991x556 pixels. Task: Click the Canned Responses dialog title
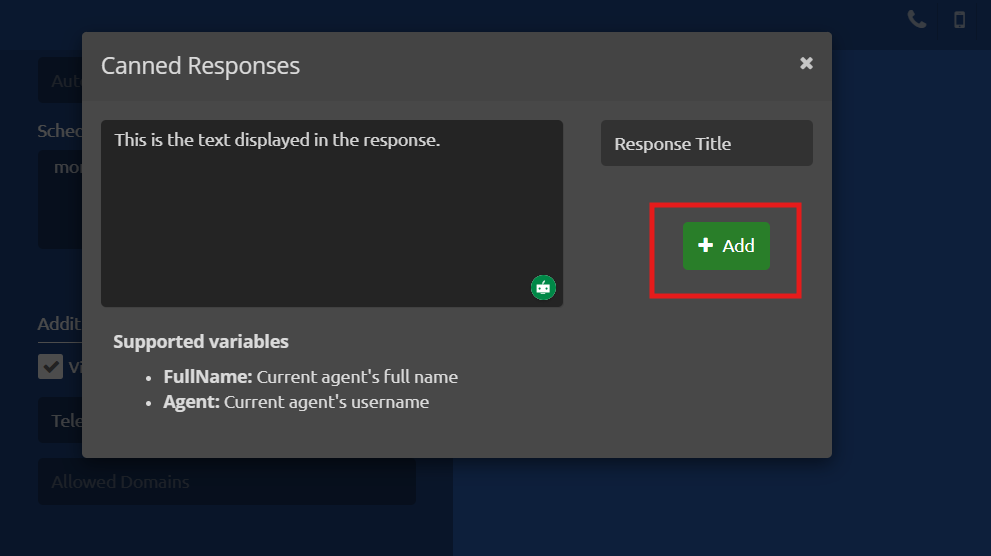(201, 66)
